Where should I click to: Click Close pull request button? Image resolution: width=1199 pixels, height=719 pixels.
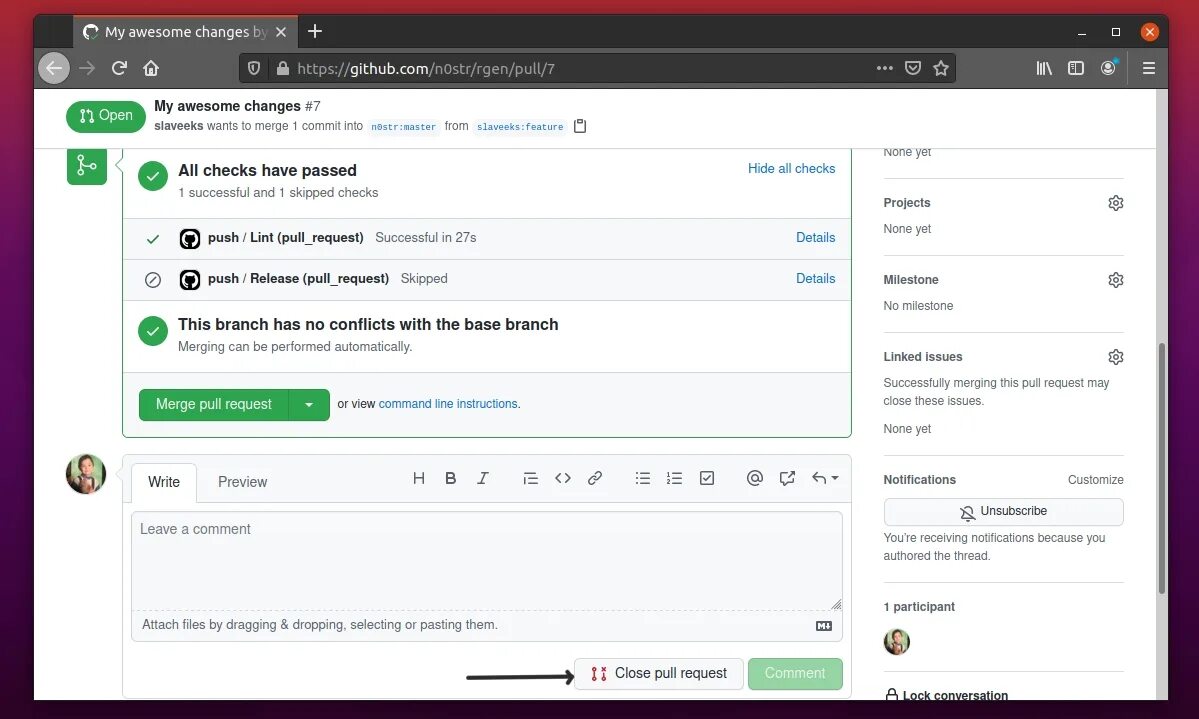pyautogui.click(x=658, y=674)
